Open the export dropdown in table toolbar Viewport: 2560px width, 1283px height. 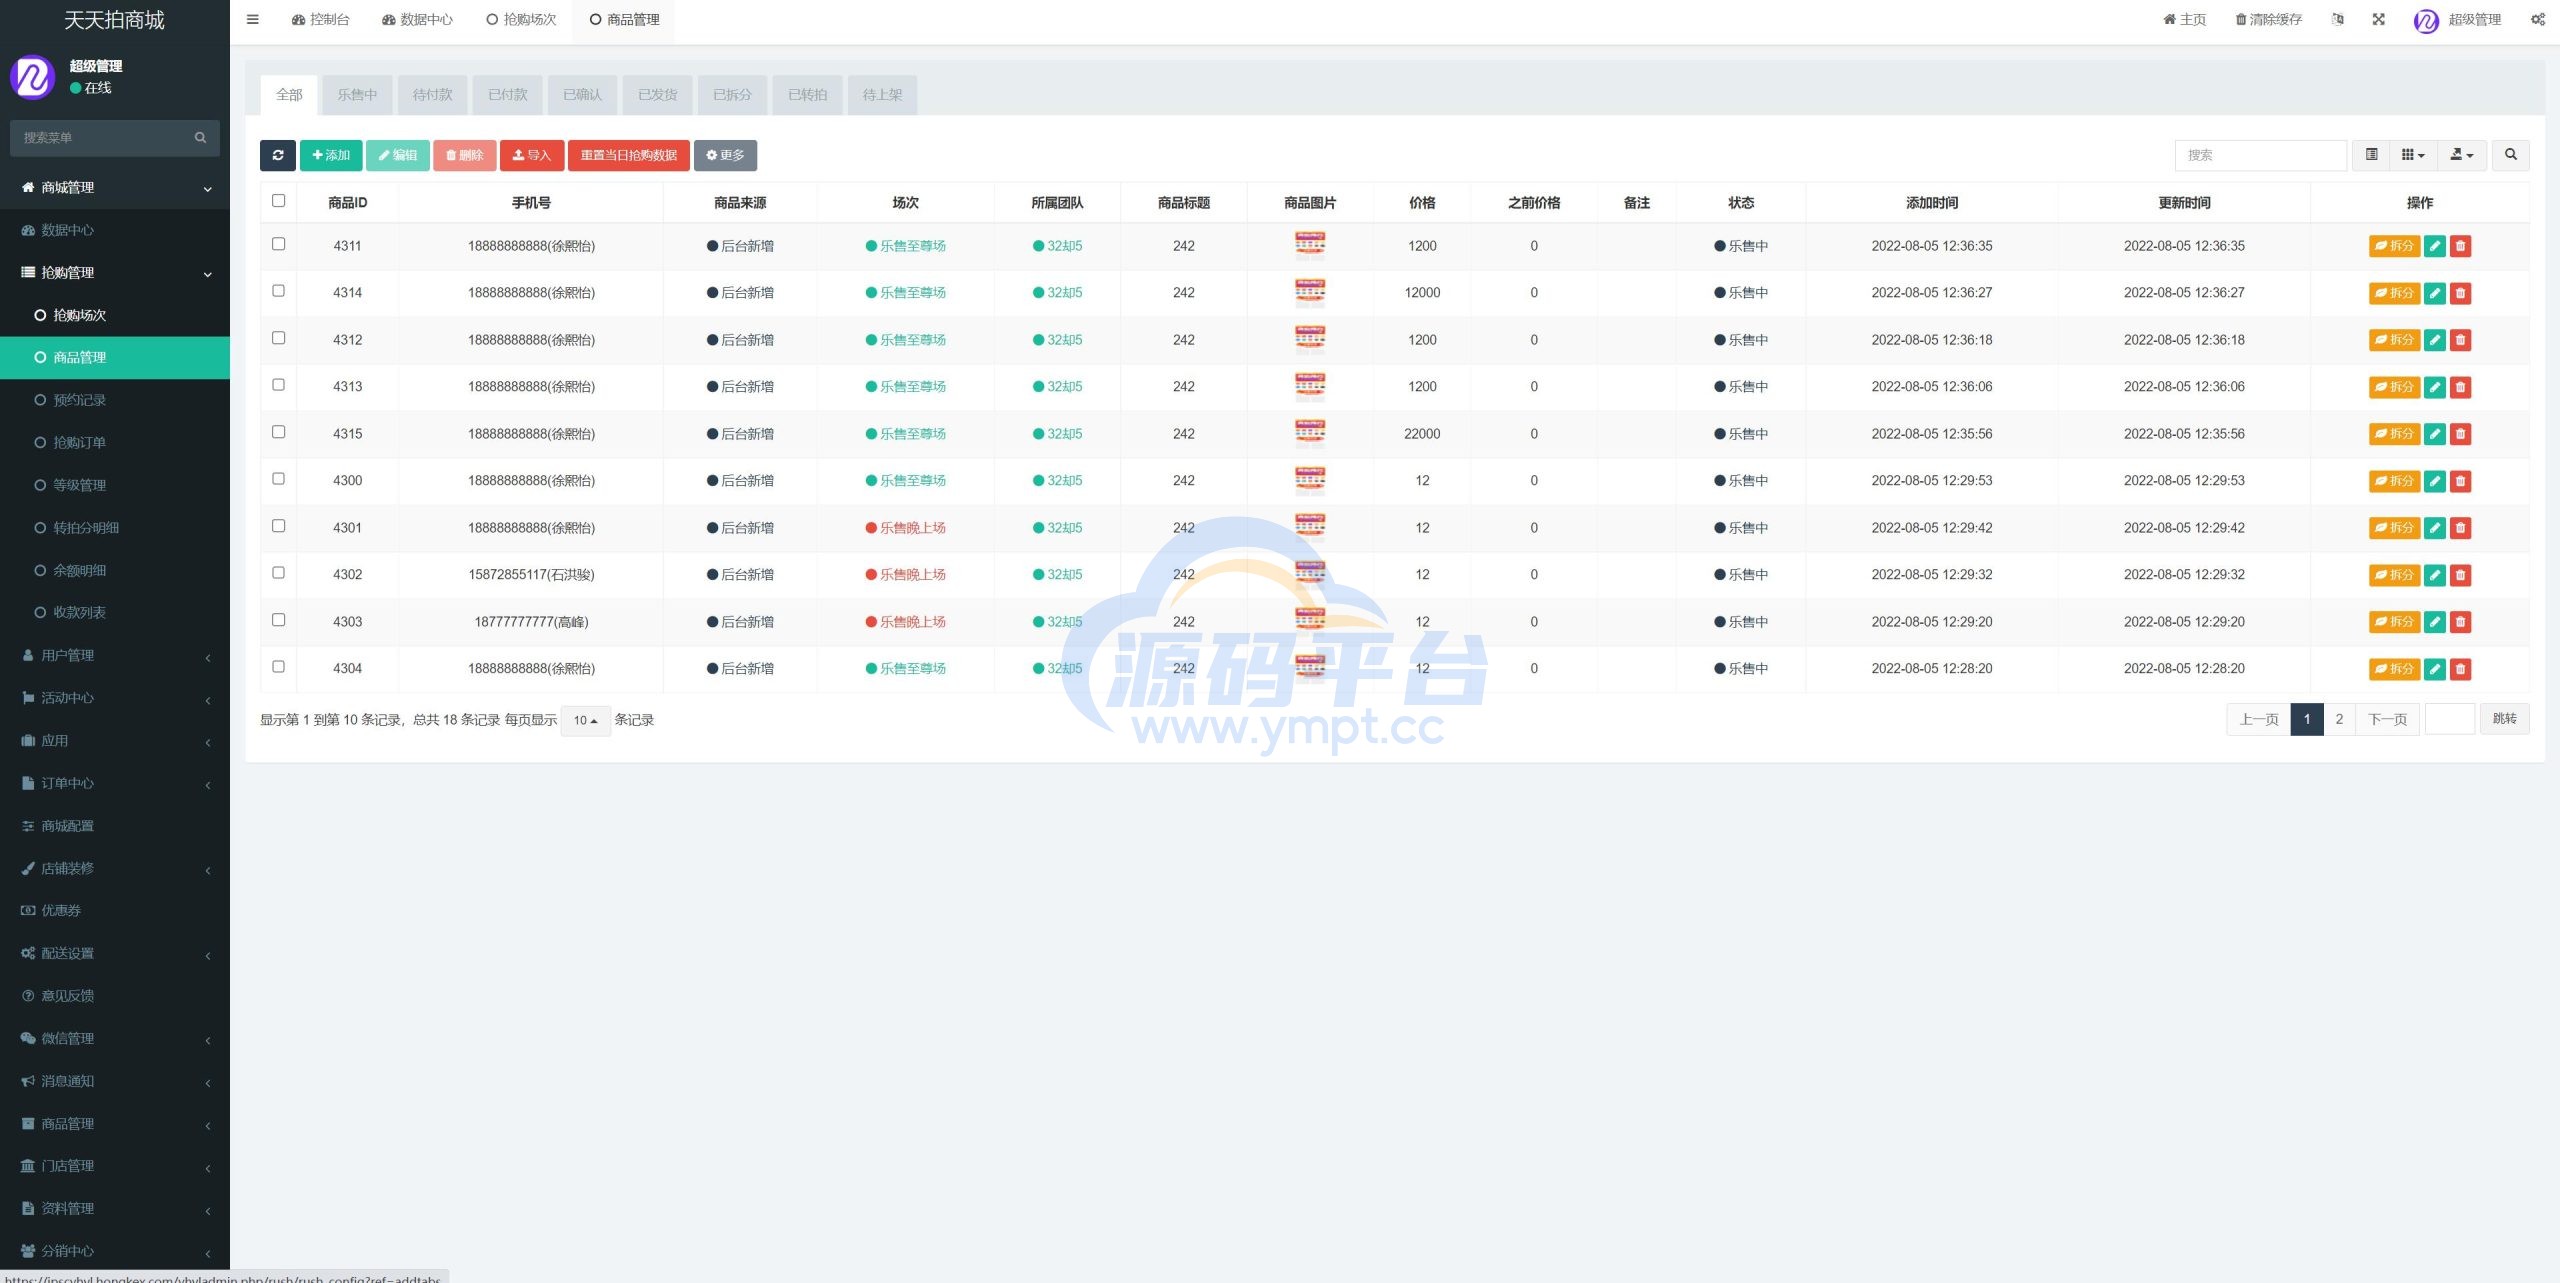[2462, 155]
